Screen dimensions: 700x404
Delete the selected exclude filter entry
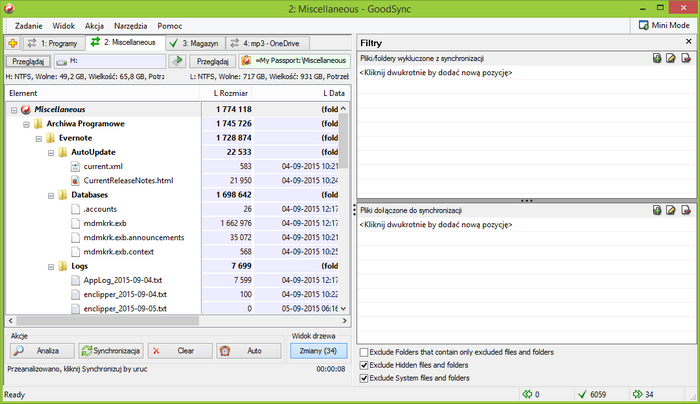click(688, 59)
